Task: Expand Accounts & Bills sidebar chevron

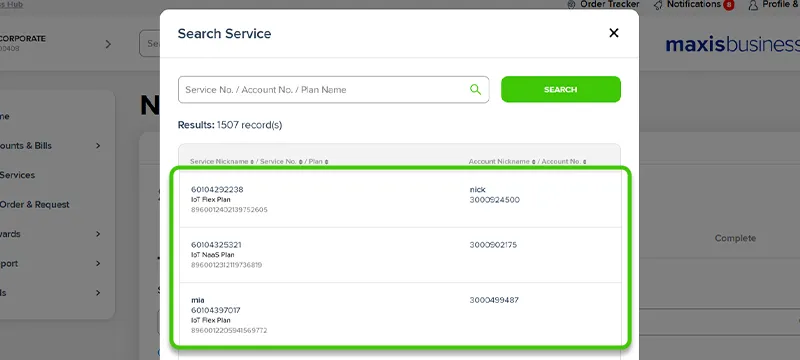Action: click(x=98, y=146)
